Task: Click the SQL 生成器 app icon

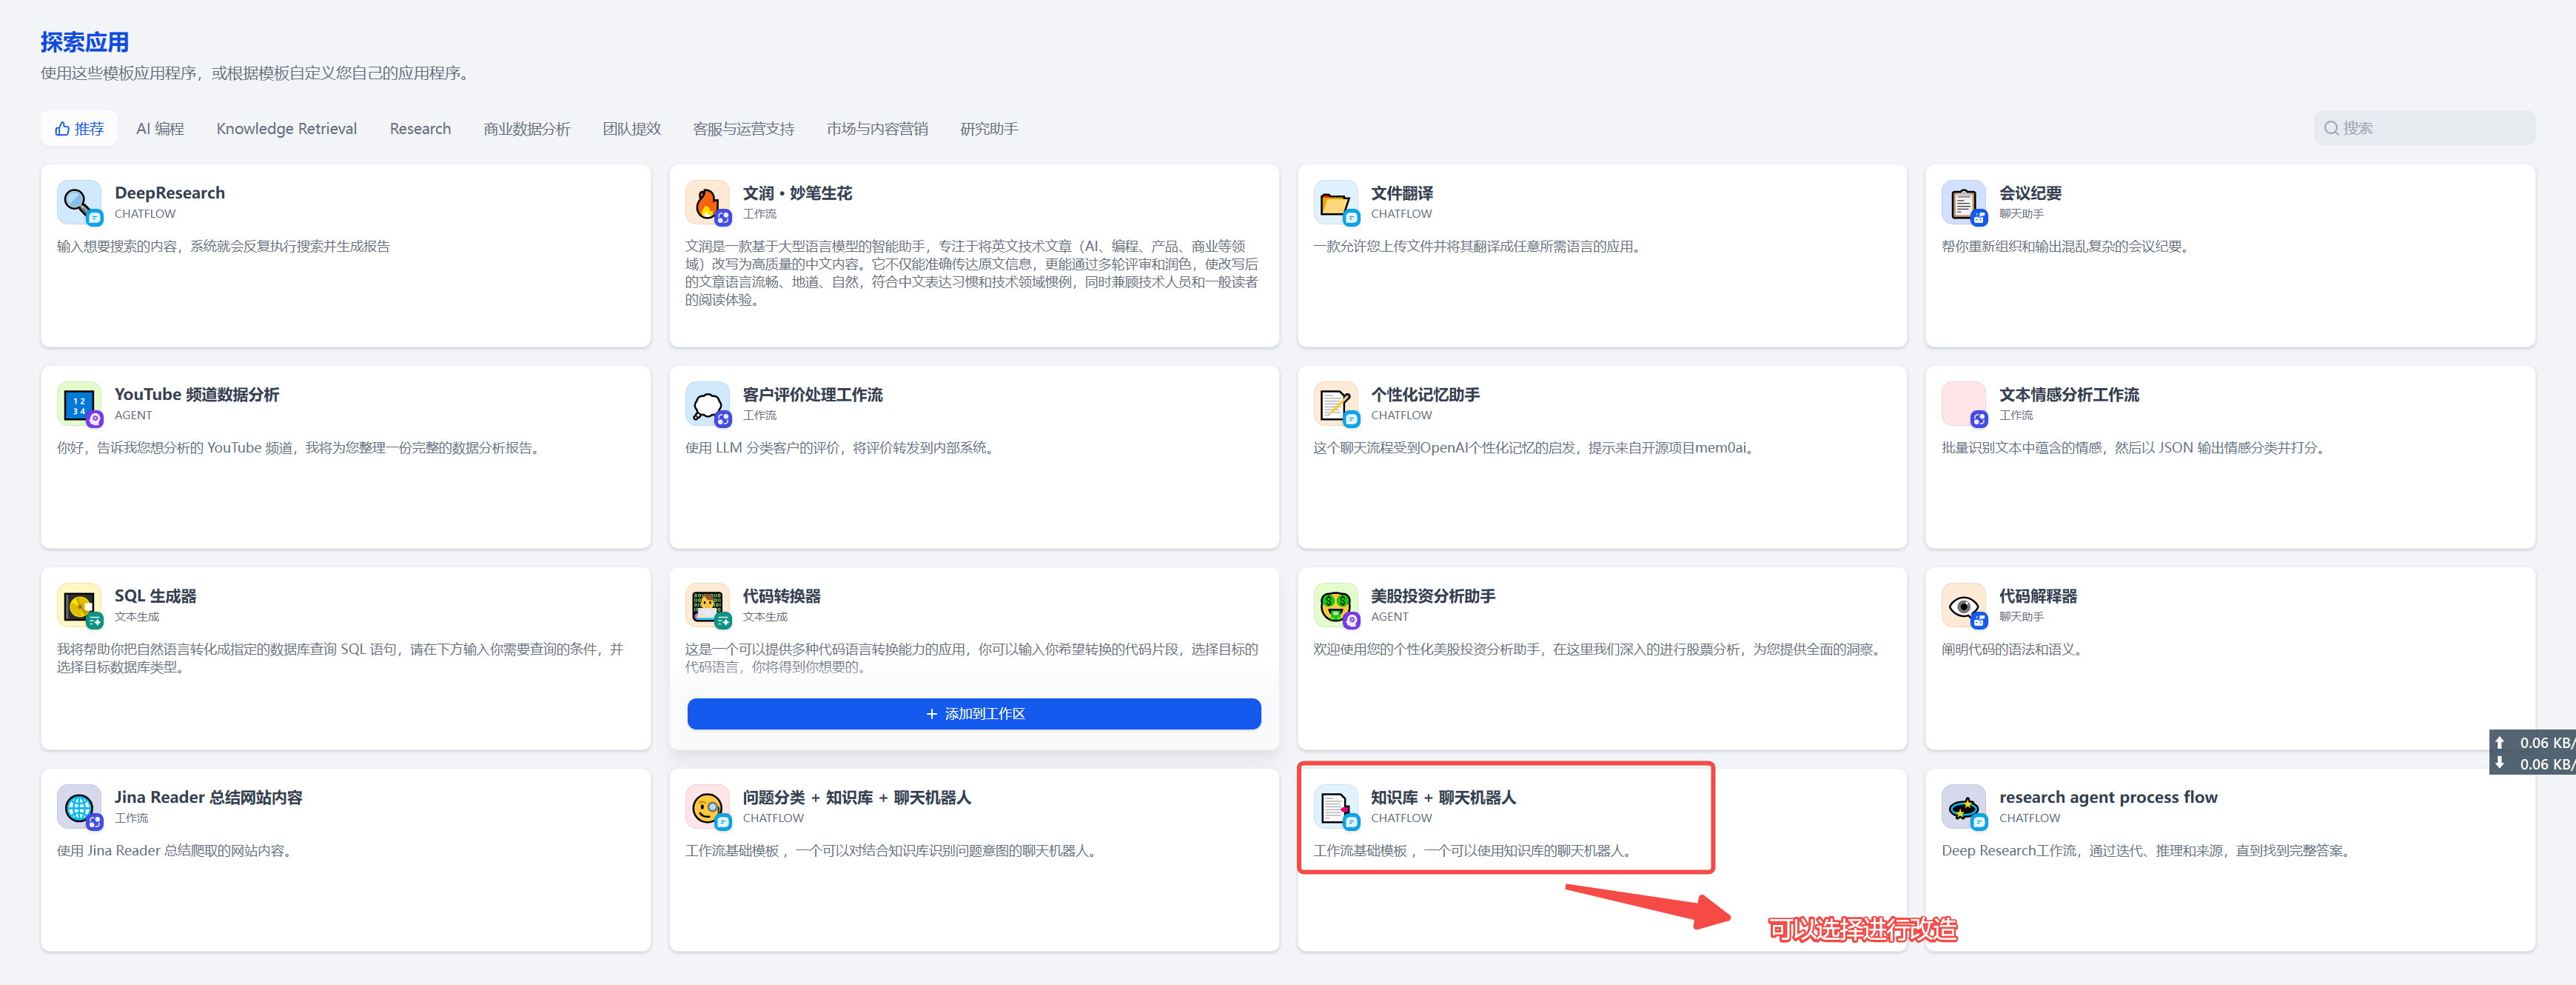Action: [78, 604]
